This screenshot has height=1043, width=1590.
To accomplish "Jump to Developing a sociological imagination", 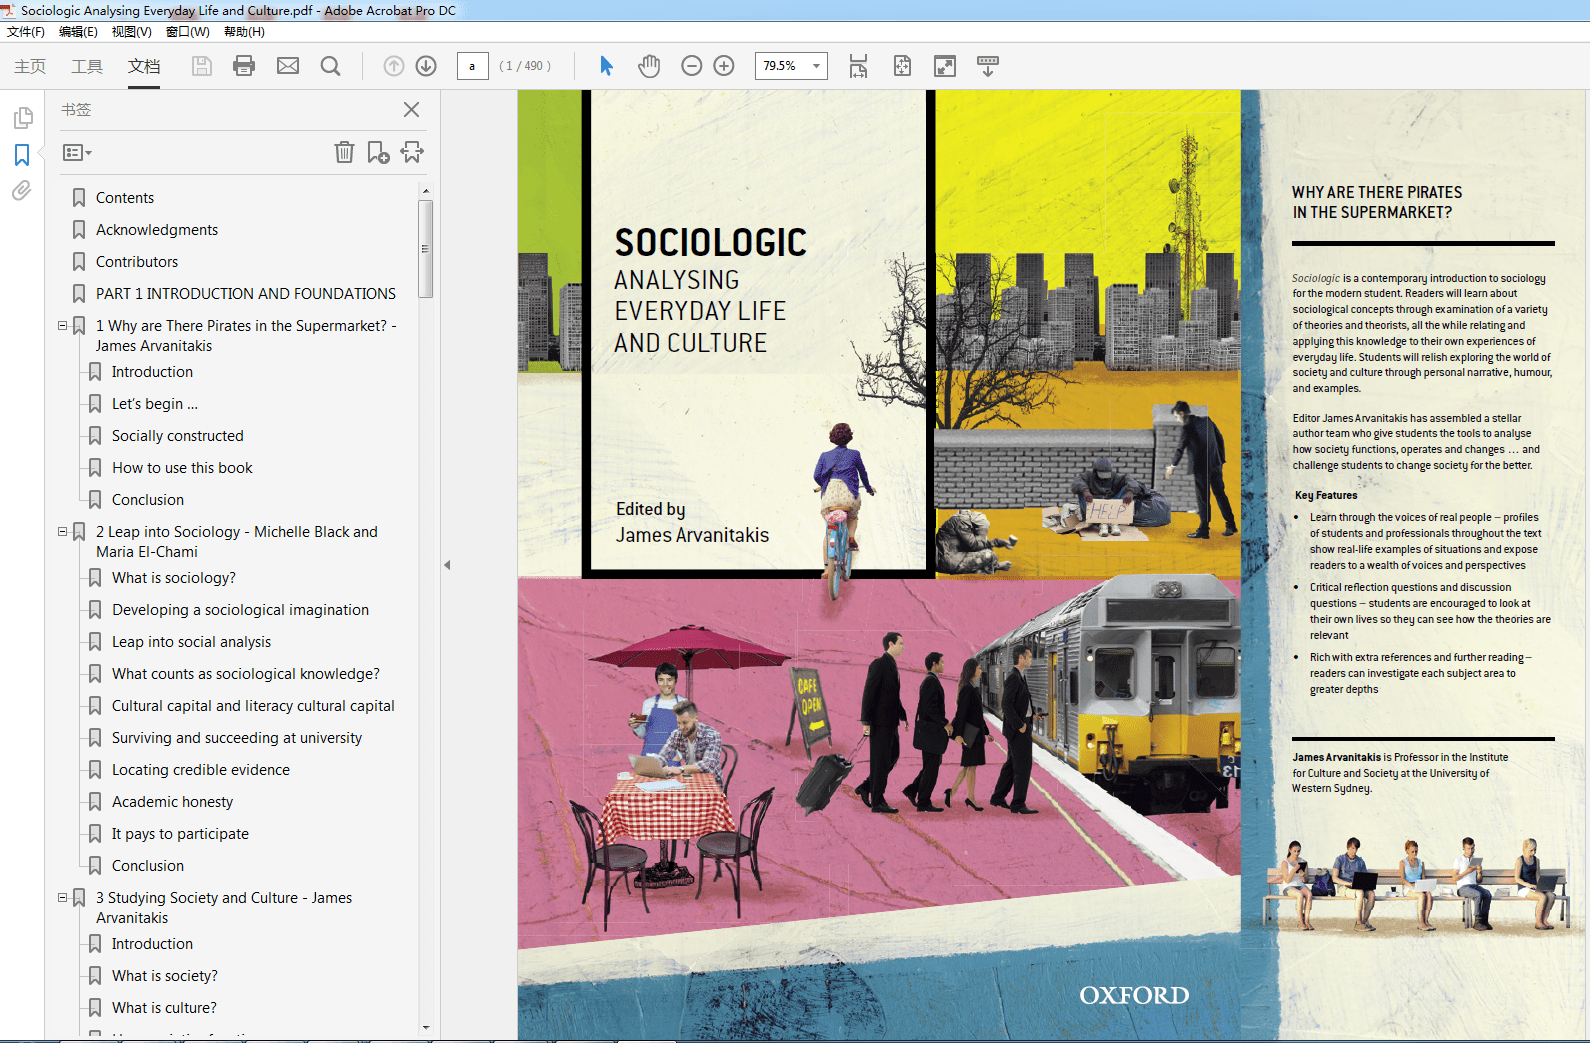I will (240, 610).
